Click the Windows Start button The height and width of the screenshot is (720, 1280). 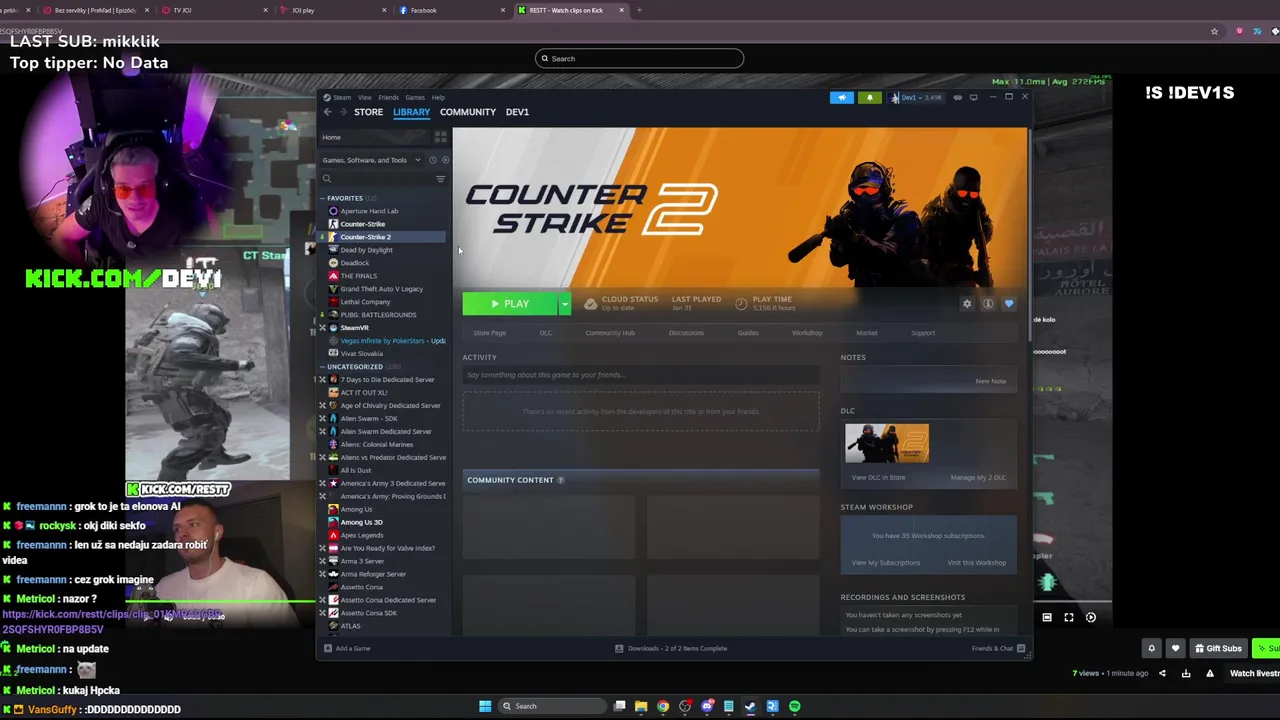(485, 706)
